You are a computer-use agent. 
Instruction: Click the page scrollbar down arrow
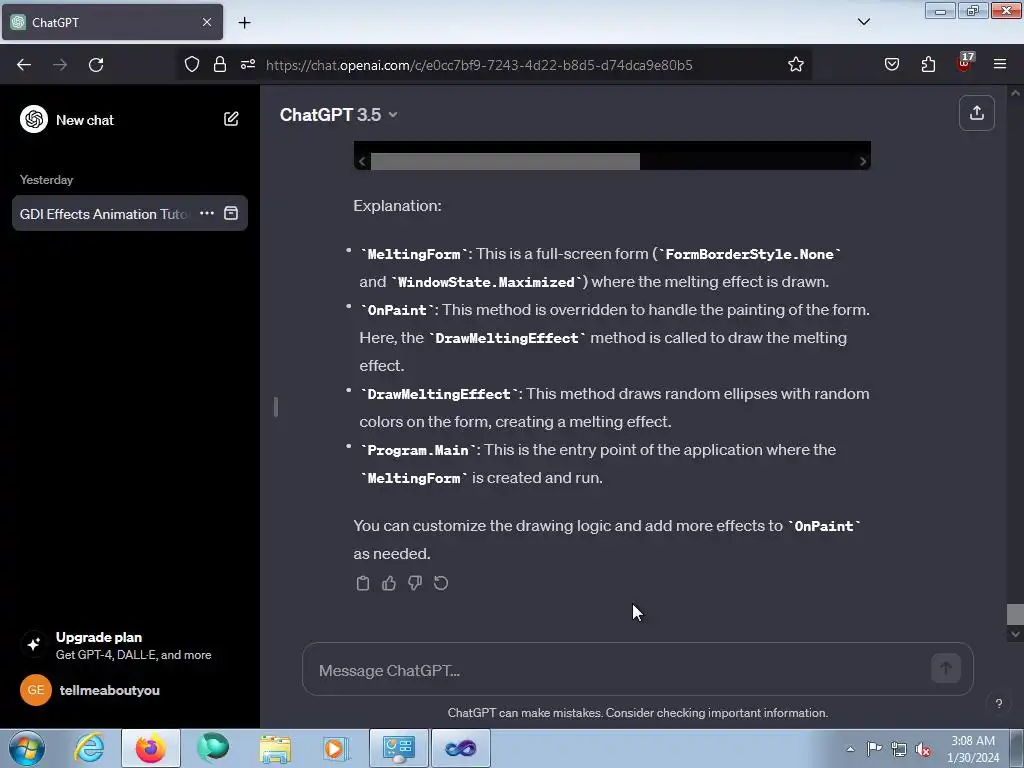(1015, 633)
